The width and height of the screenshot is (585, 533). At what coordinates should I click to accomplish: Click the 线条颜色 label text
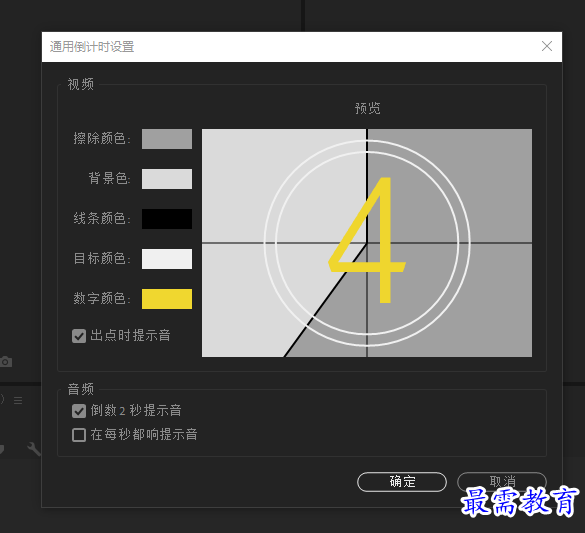pos(102,218)
